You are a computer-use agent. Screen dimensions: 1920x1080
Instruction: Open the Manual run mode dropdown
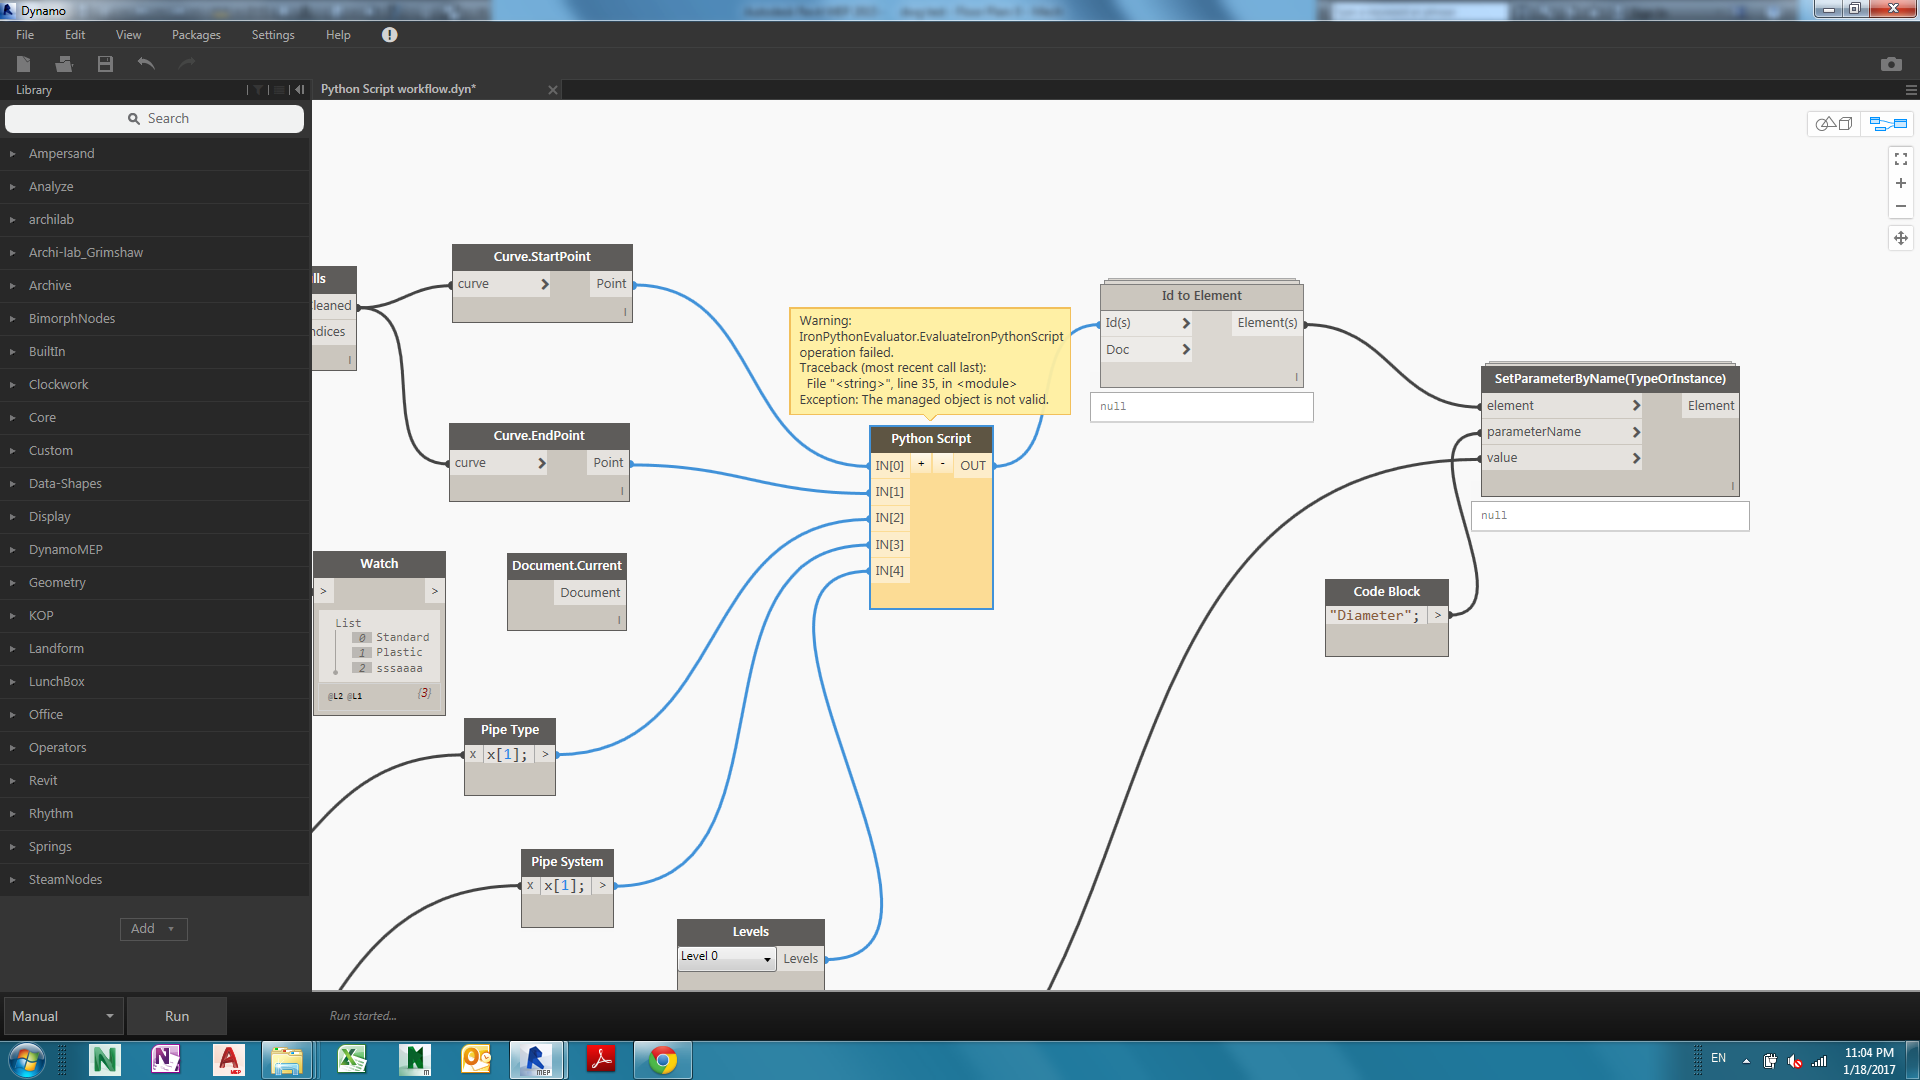tap(63, 1016)
